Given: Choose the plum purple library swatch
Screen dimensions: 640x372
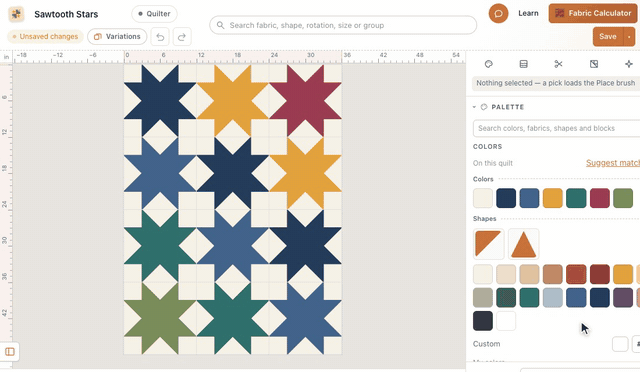Looking at the screenshot, I should coord(623,298).
